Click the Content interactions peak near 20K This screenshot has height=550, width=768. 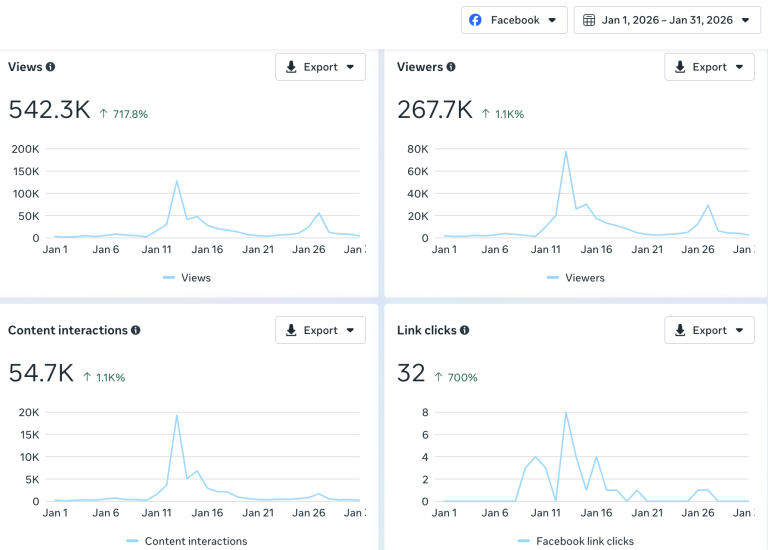pyautogui.click(x=177, y=415)
